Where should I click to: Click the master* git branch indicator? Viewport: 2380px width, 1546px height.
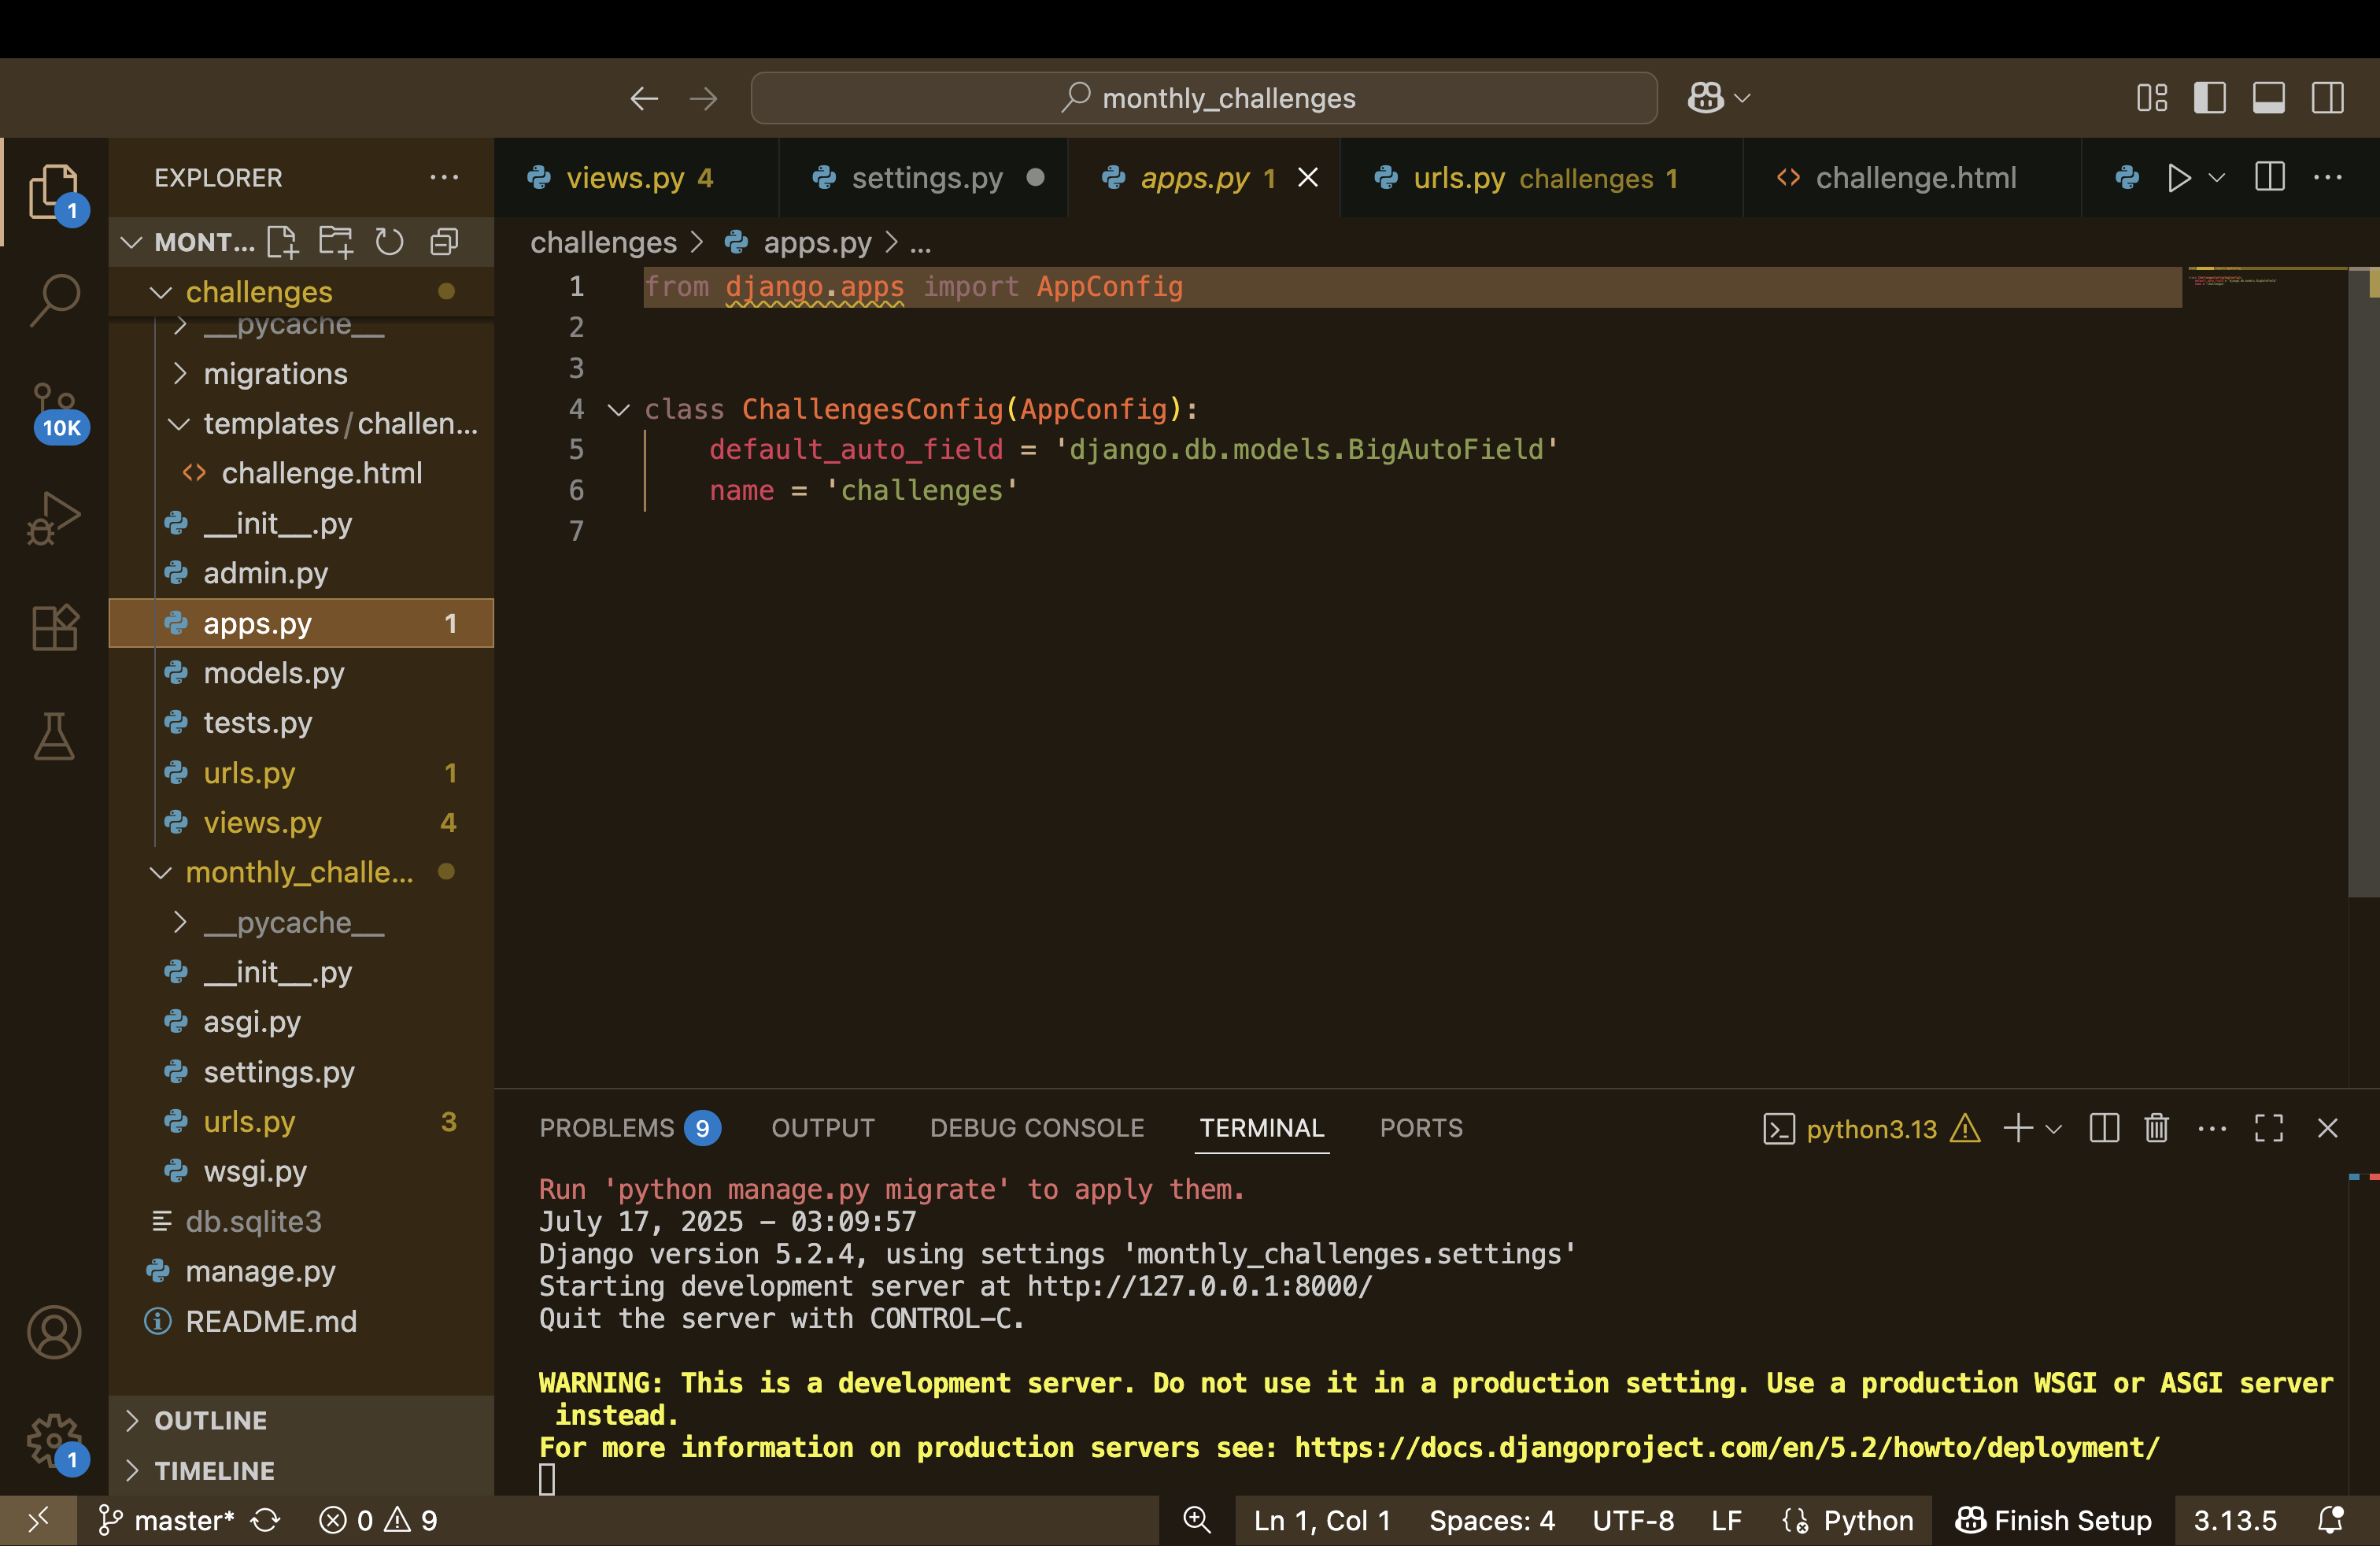click(166, 1520)
